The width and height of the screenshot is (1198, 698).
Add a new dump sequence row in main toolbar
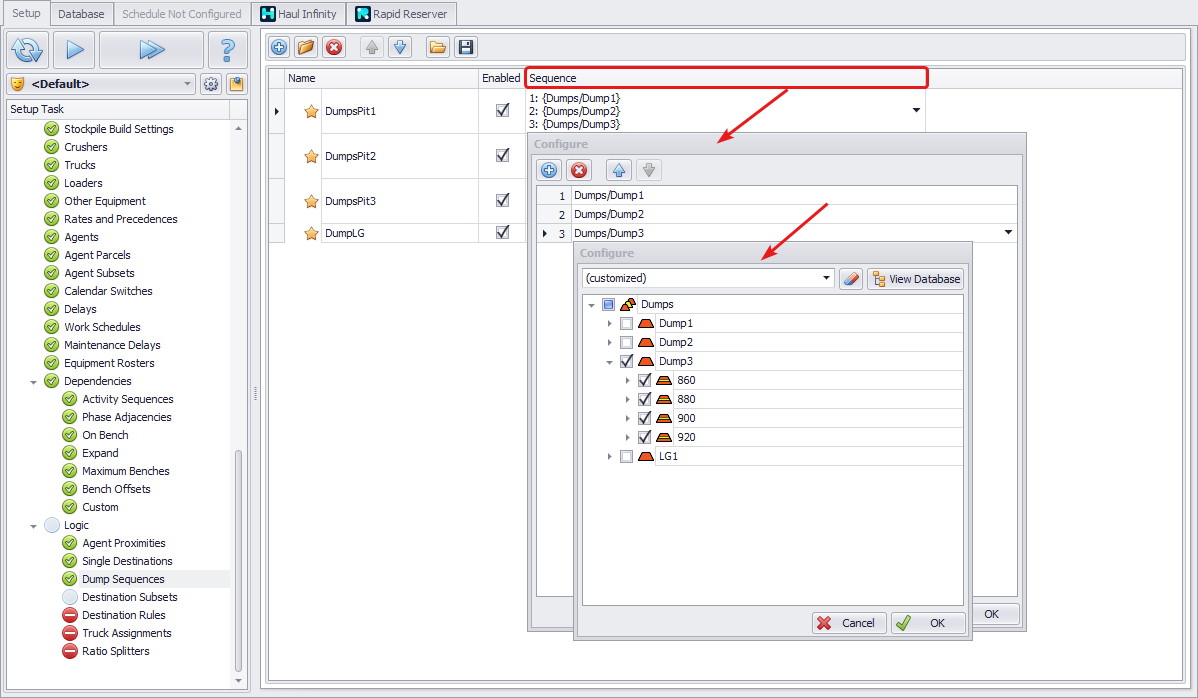tap(279, 47)
